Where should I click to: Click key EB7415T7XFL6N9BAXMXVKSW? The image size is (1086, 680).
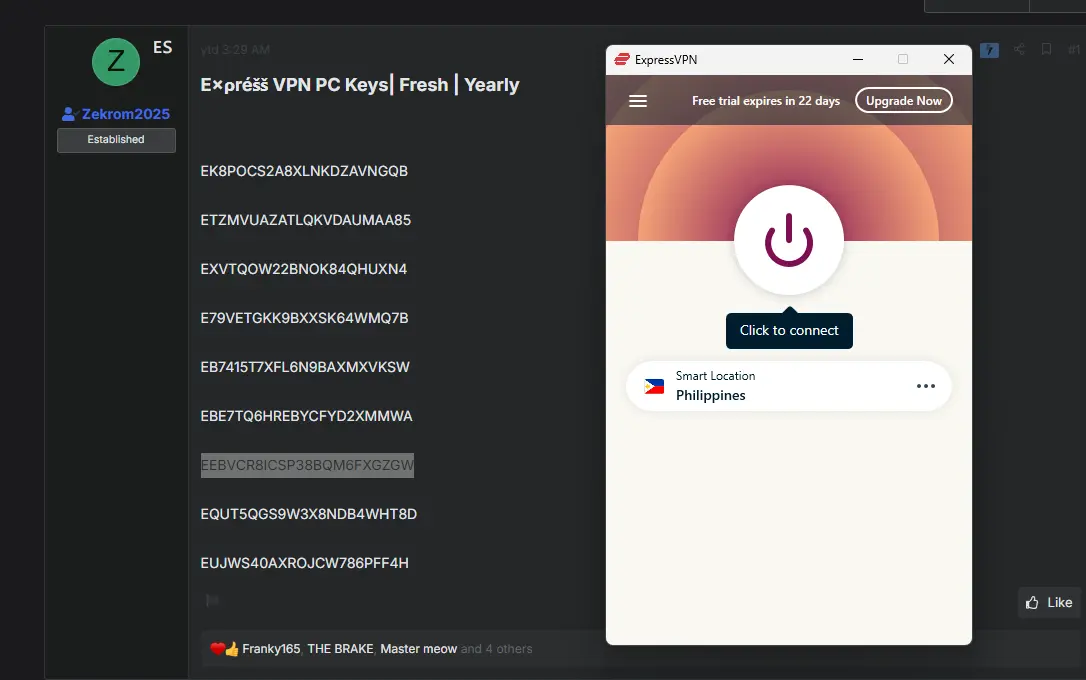[305, 367]
